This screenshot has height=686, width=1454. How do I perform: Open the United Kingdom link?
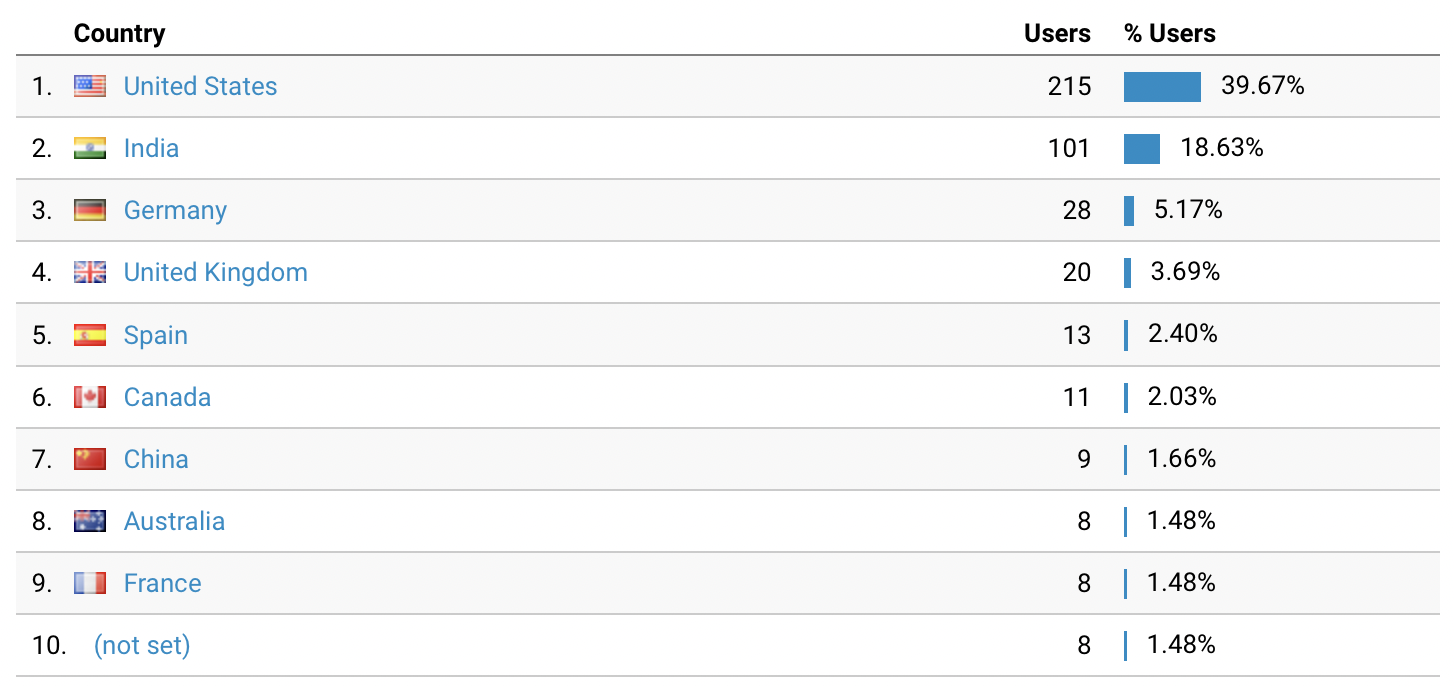click(215, 273)
